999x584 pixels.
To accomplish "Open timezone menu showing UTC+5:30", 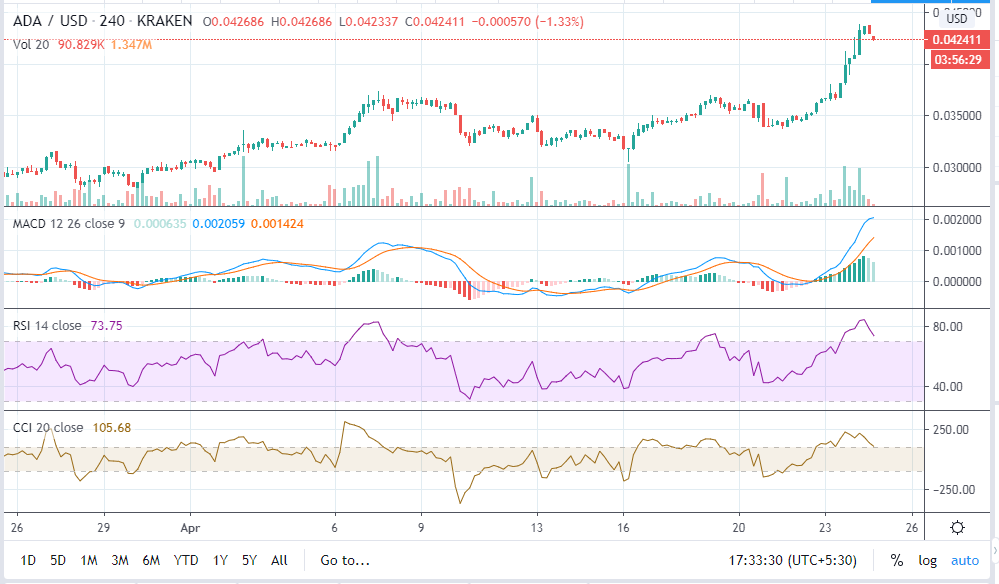I will pos(793,560).
